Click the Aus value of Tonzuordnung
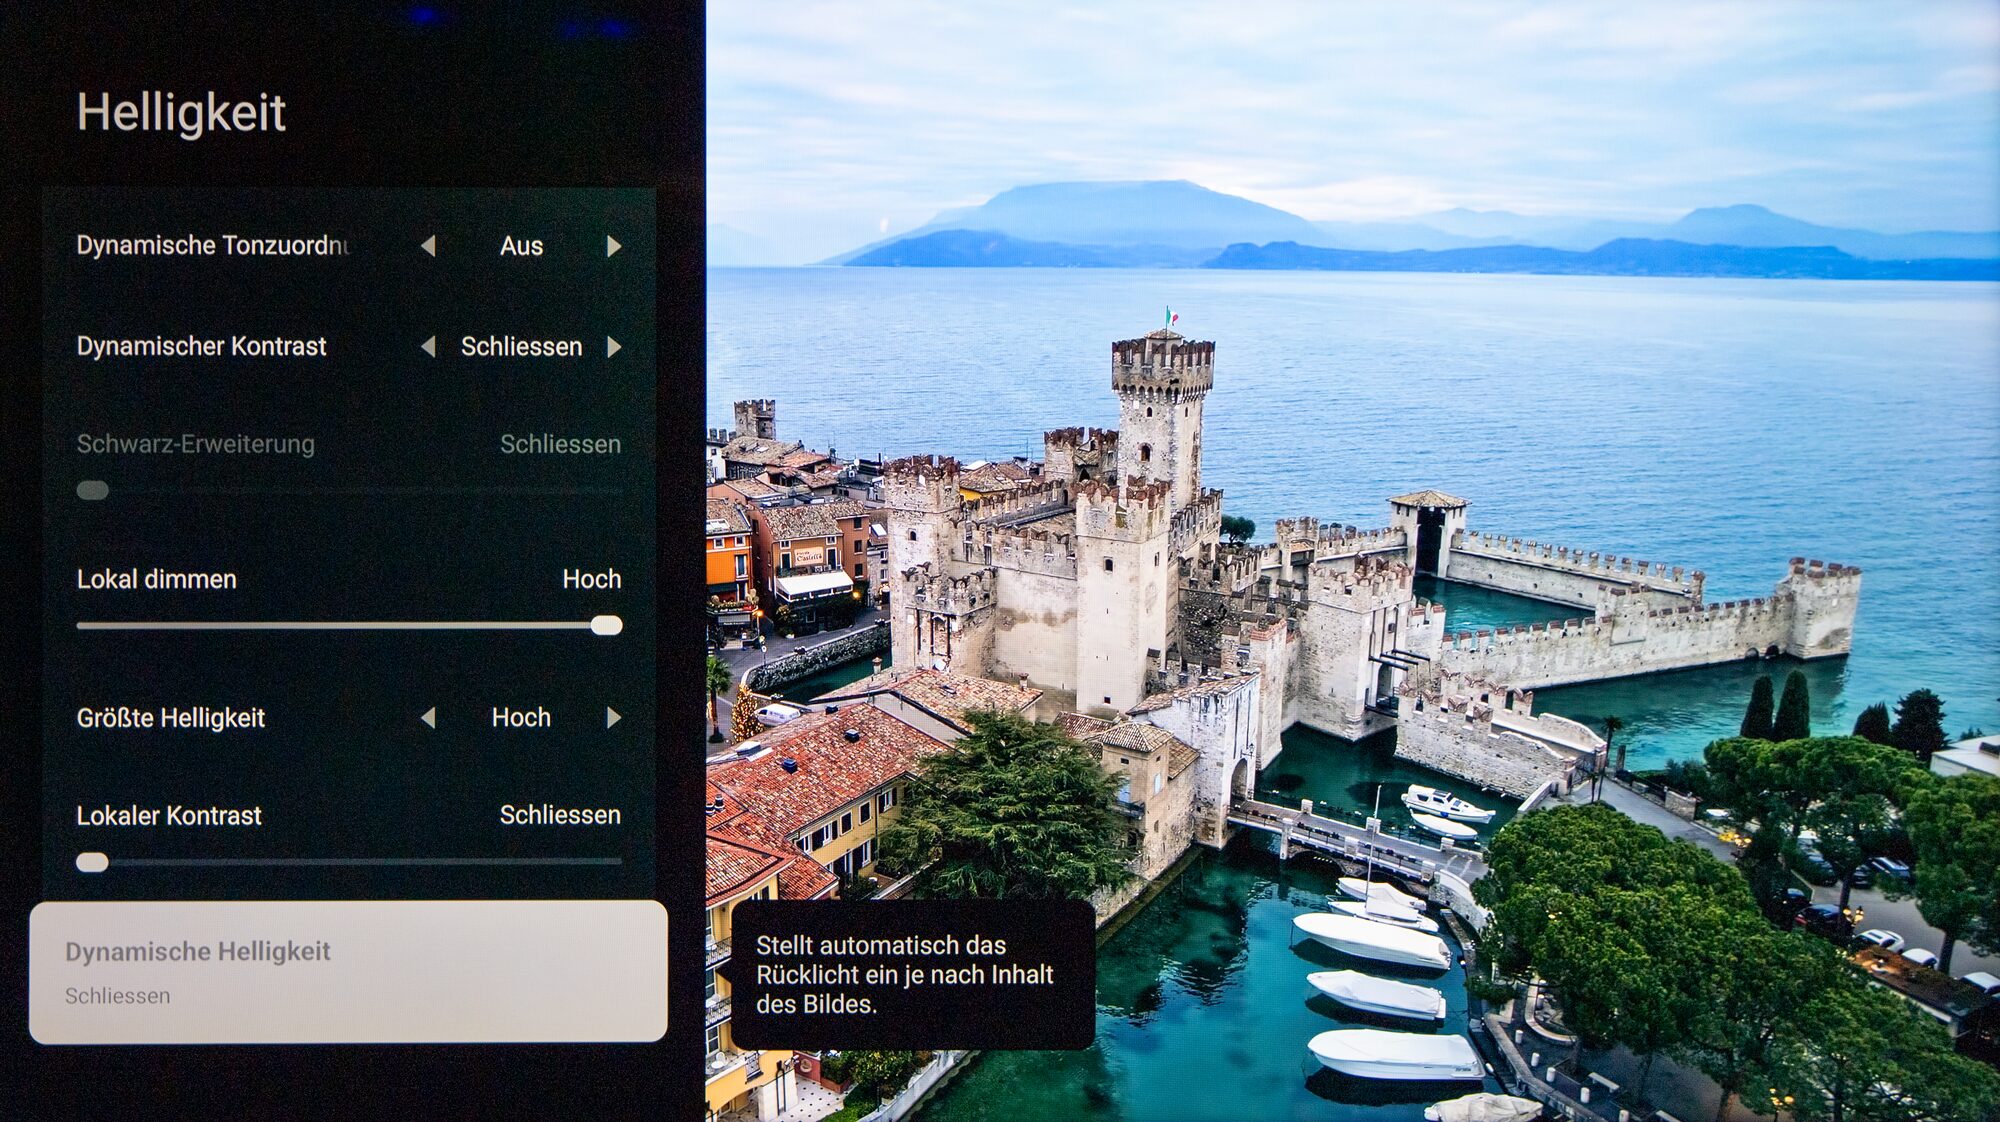The width and height of the screenshot is (2000, 1122). point(521,246)
